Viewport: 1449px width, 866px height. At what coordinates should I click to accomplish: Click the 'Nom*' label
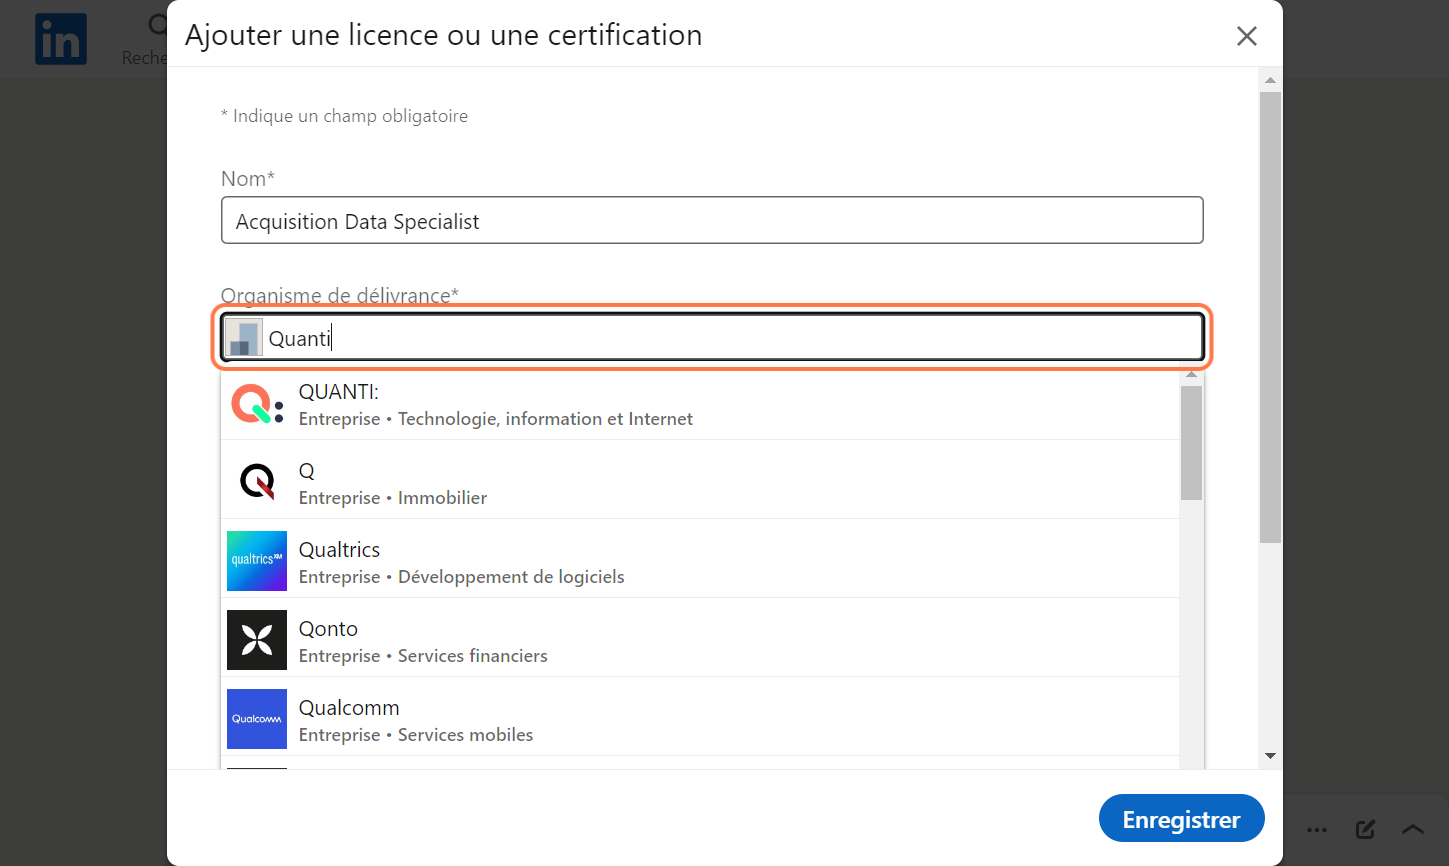click(248, 178)
